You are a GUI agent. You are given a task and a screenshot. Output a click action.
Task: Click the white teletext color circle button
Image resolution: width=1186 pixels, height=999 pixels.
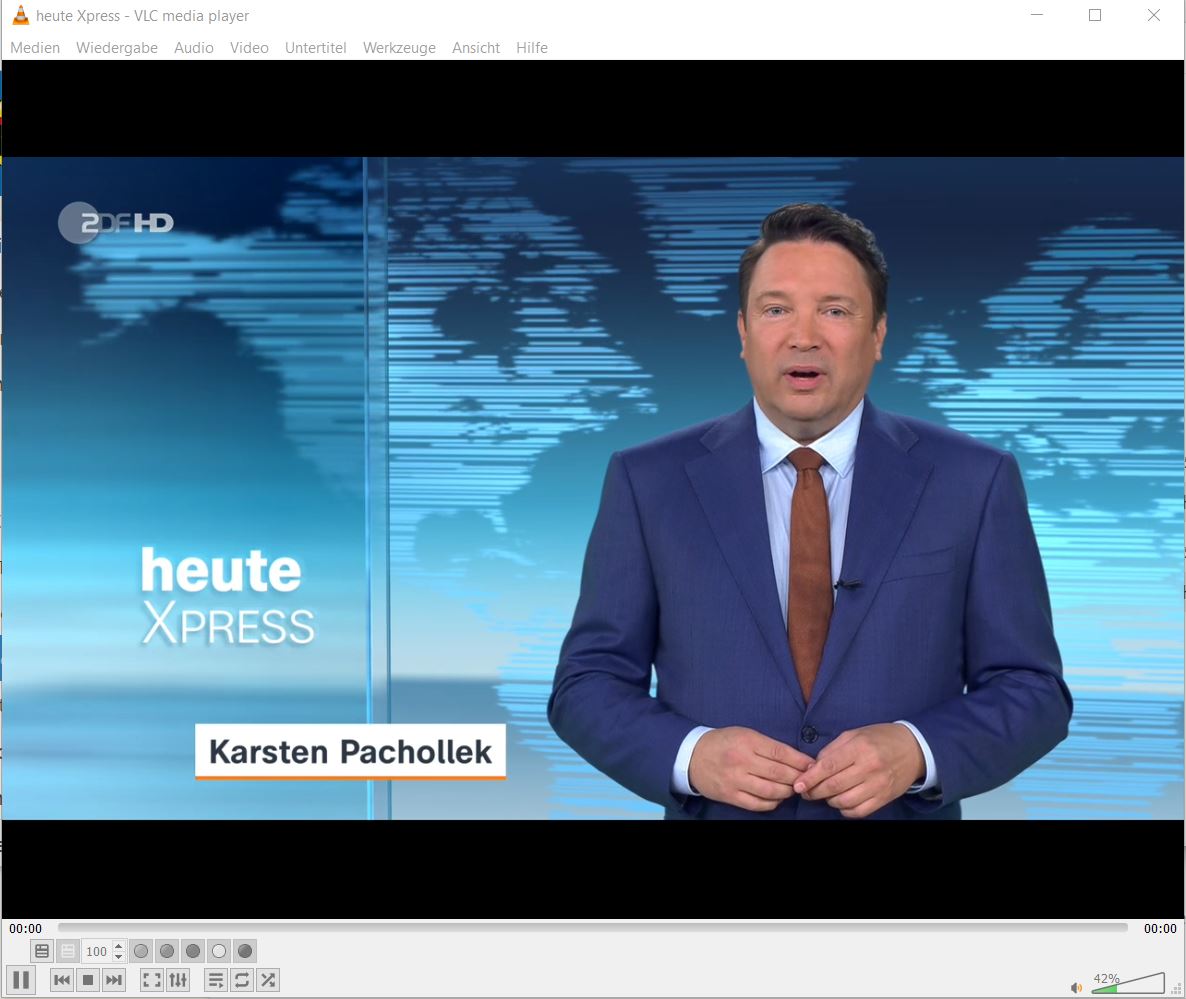[219, 951]
